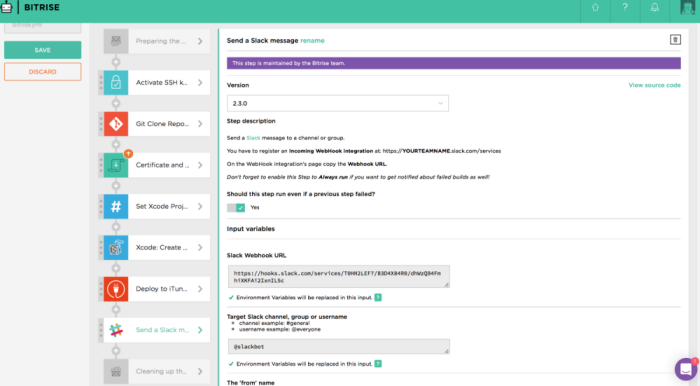Viewport: 700px width, 386px height.
Task: Expand the Certificate and profile step chevron
Action: pyautogui.click(x=200, y=165)
